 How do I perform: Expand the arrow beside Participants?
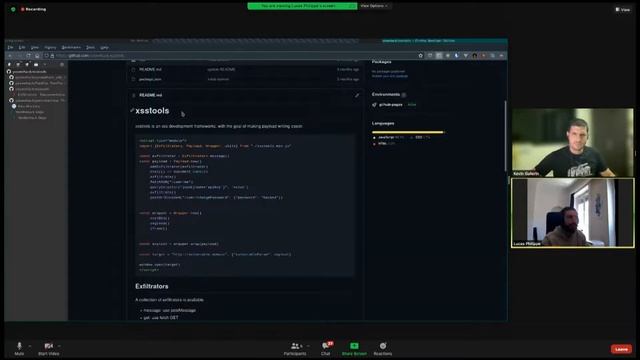coord(308,346)
